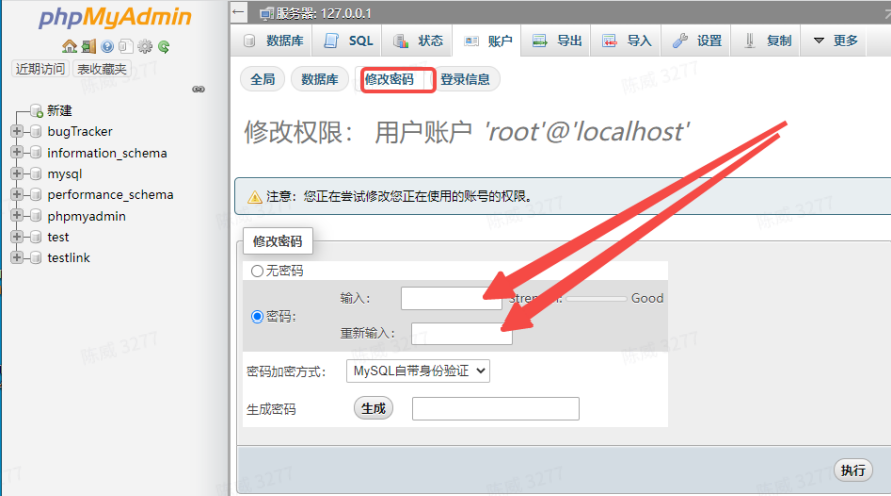The height and width of the screenshot is (496, 891).
Task: Click the link chain icon in sidebar
Action: (x=198, y=89)
